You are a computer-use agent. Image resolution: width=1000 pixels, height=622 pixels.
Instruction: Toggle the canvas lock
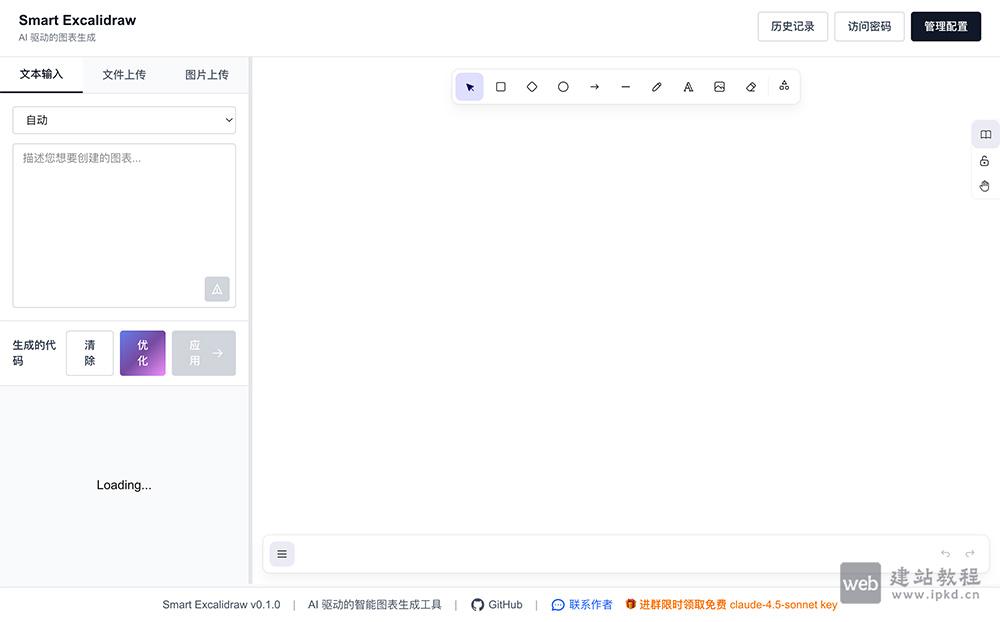point(985,160)
